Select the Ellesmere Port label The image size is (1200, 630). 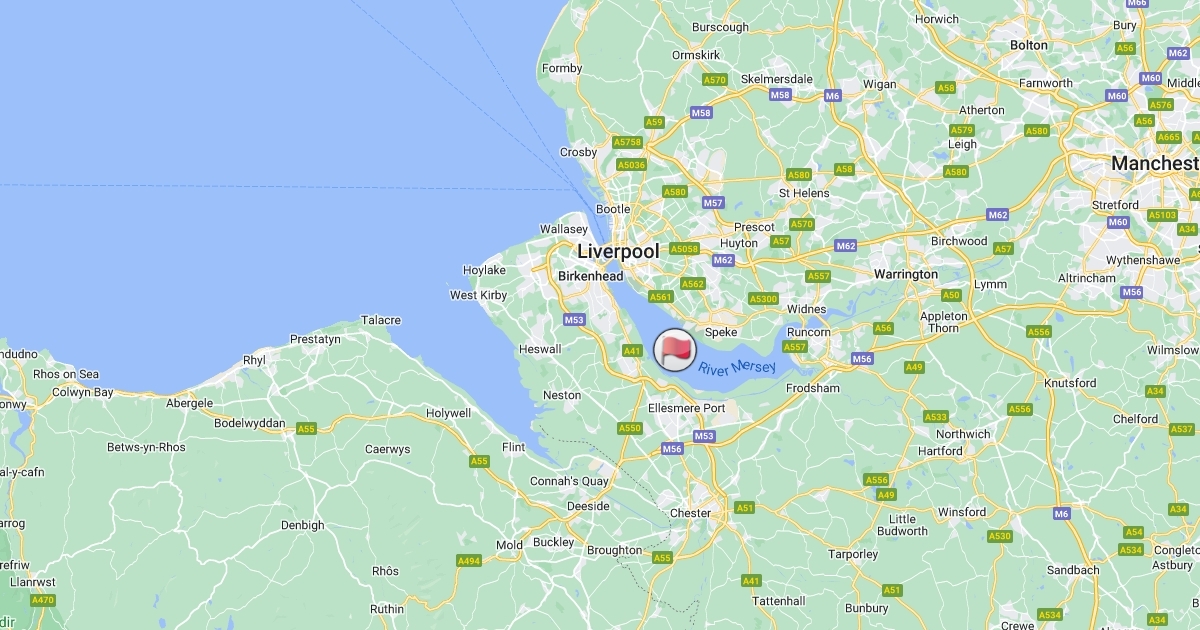(686, 408)
